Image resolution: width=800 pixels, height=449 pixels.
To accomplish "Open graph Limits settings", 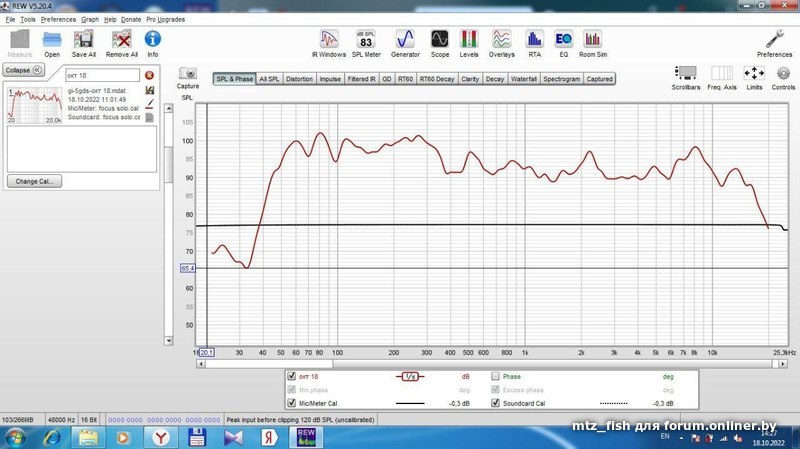I will [x=754, y=75].
